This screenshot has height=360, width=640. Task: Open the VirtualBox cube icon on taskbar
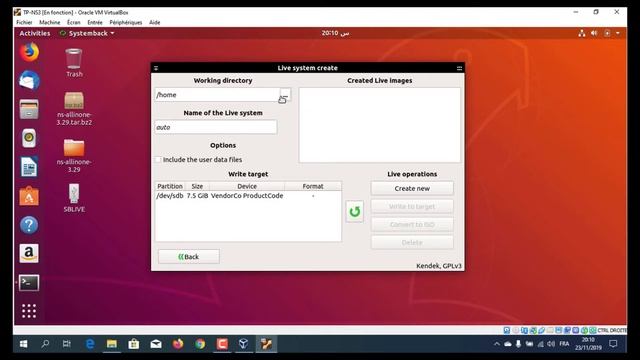point(244,344)
